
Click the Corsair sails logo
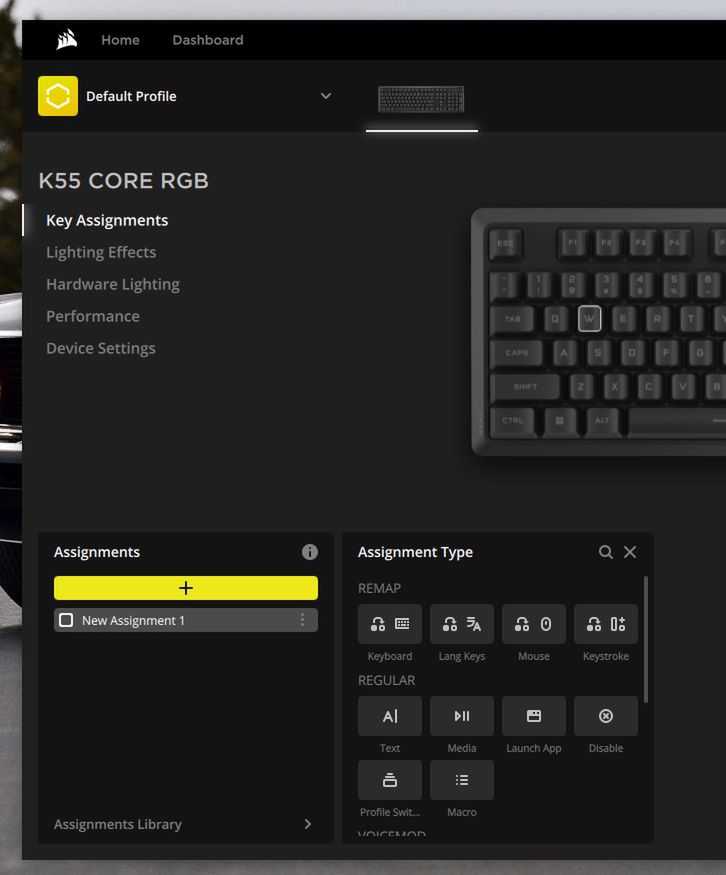click(x=66, y=40)
